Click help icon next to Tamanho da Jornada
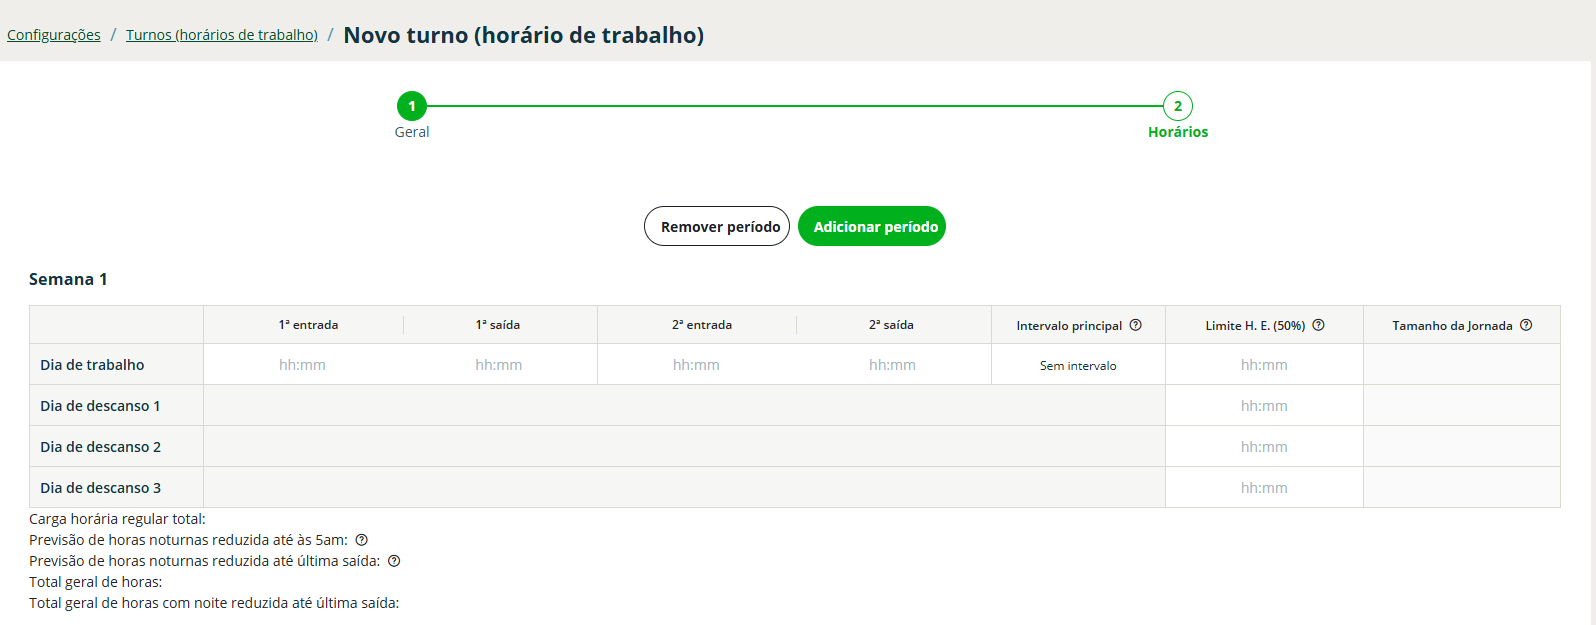The width and height of the screenshot is (1596, 625). (1526, 325)
